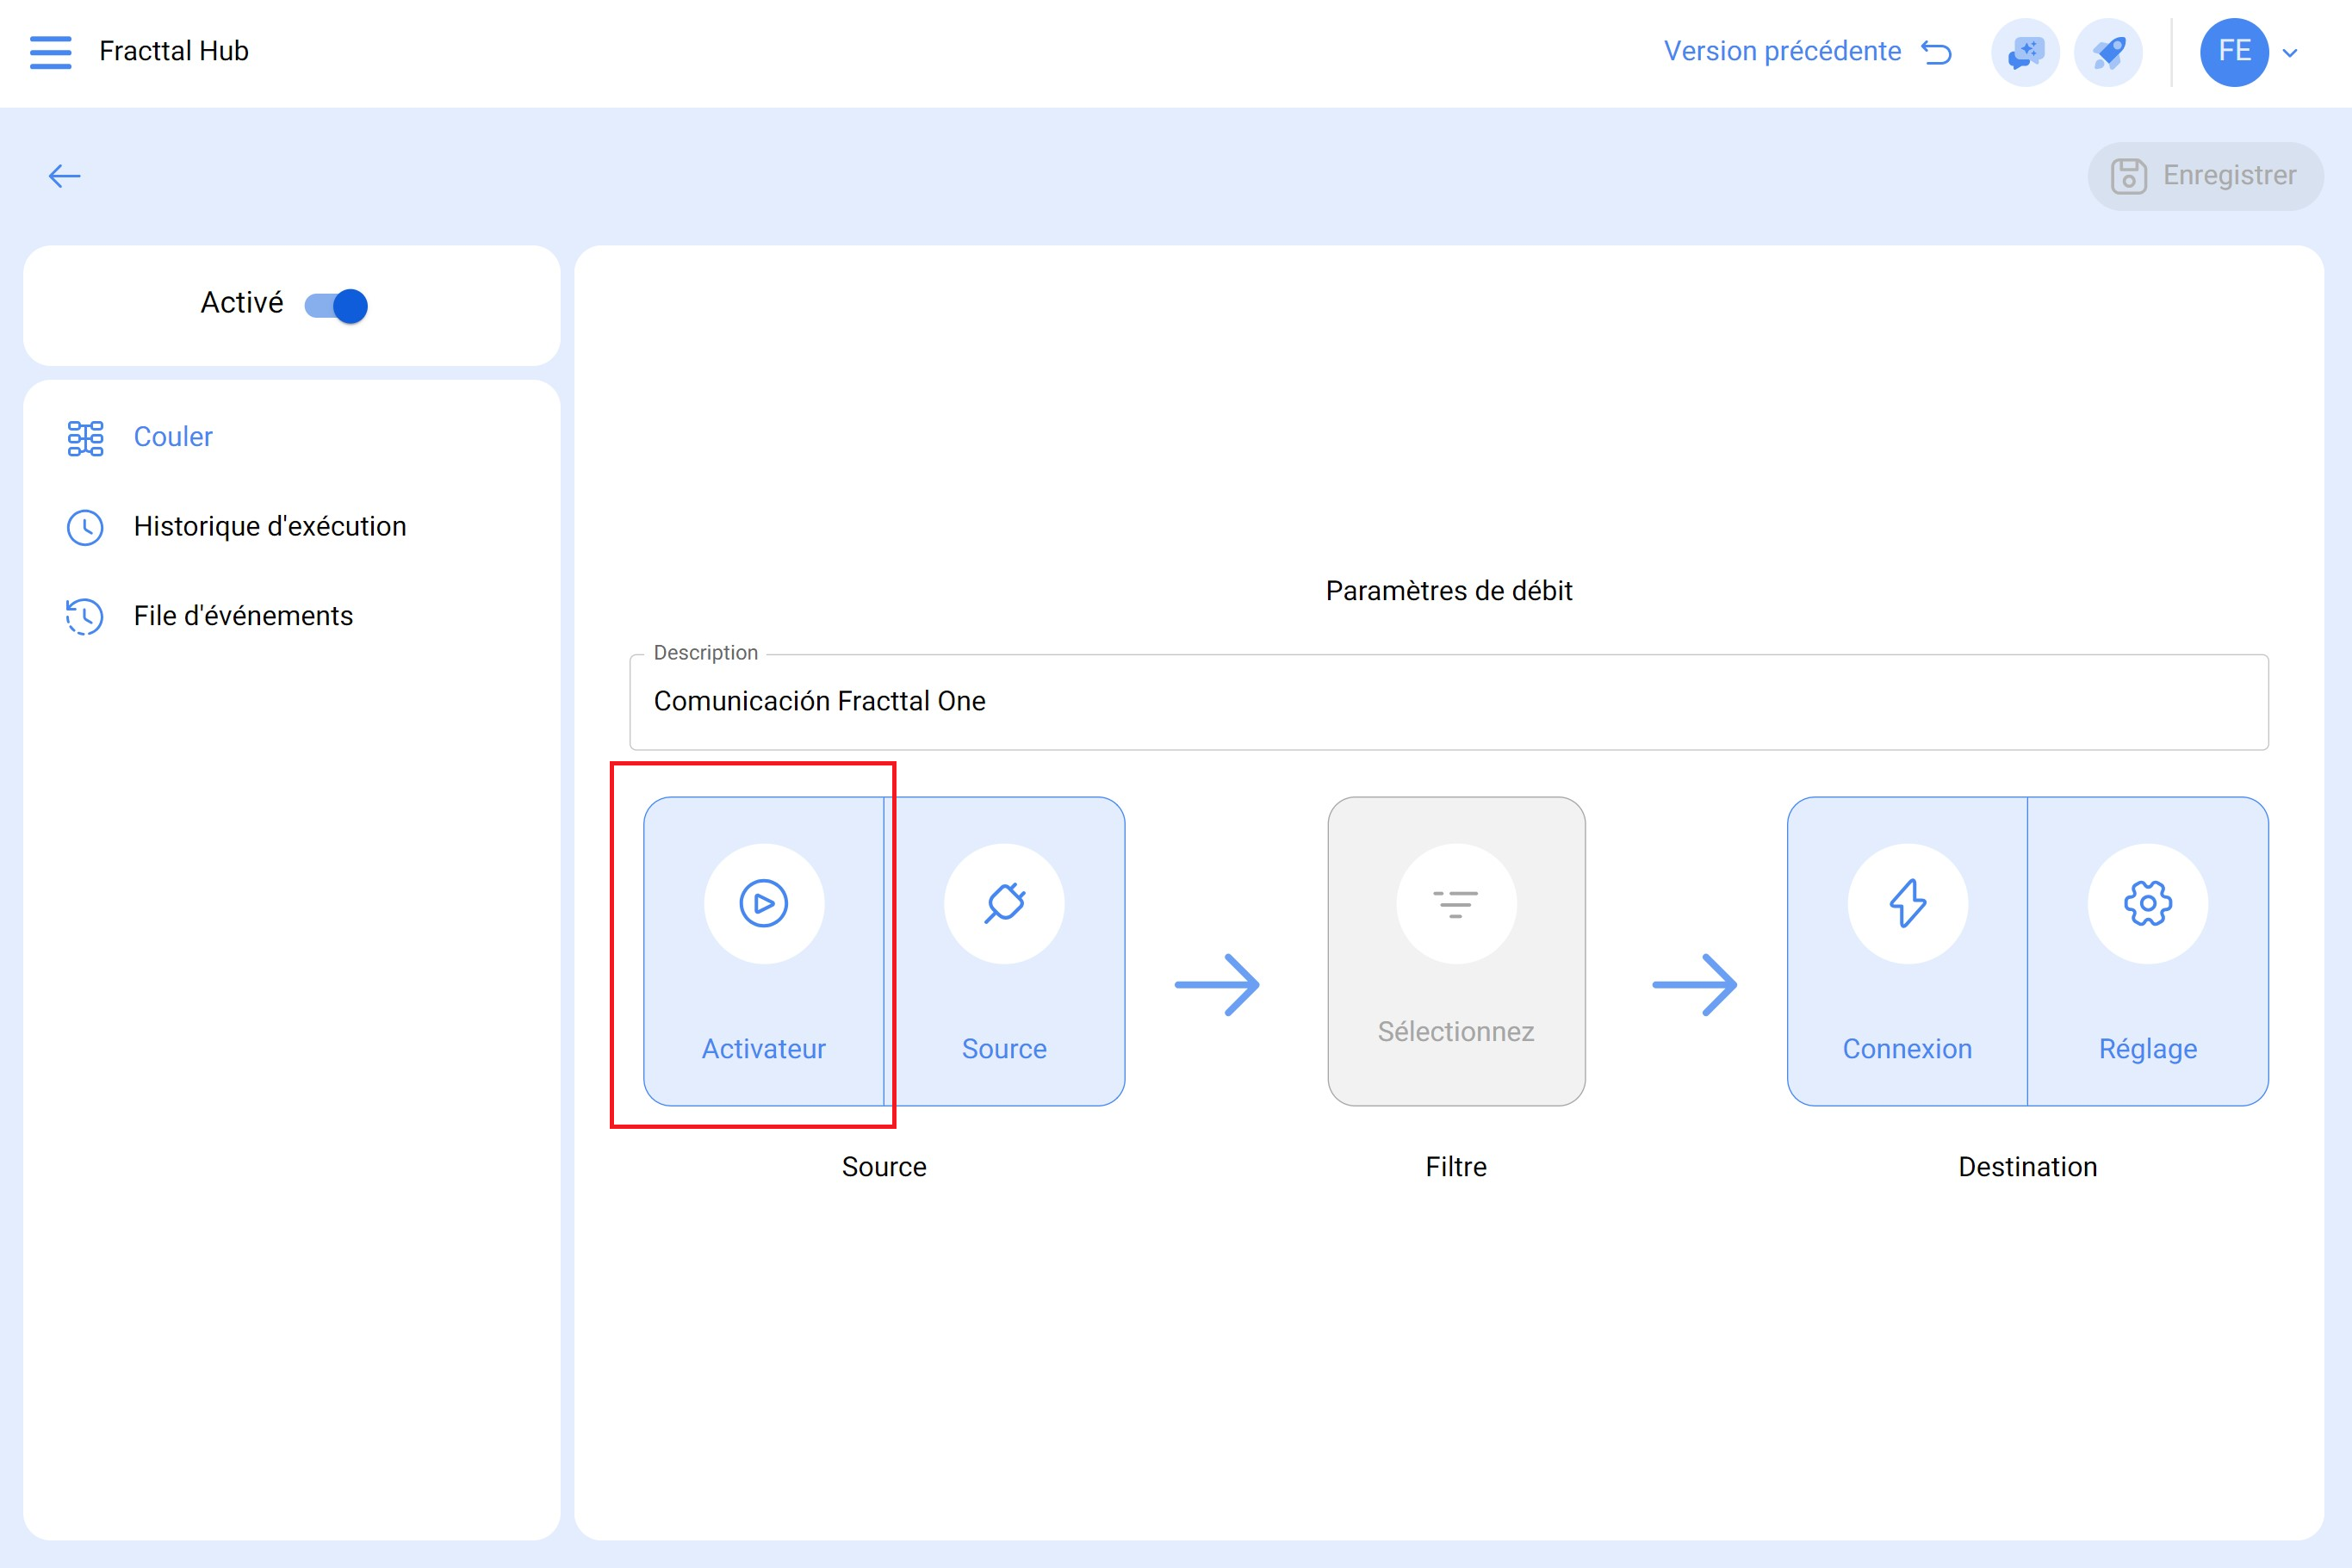Select the Couler menu item
This screenshot has width=2352, height=1568.
coord(291,437)
